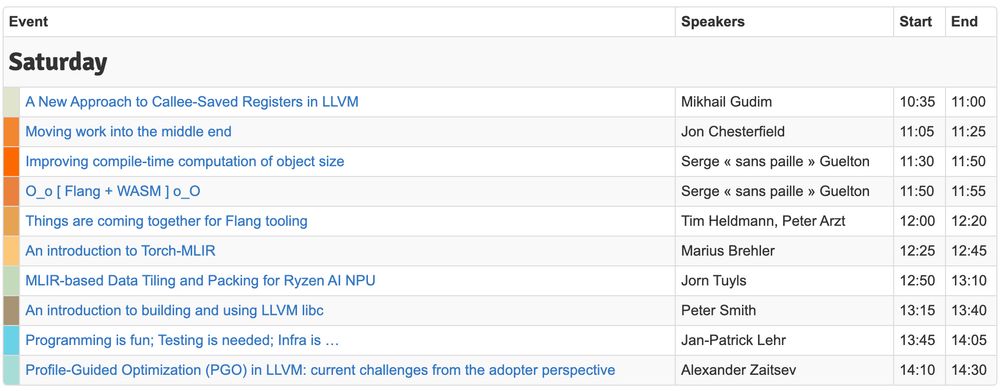Open 'An introduction to Torch-MLIR' link
Screen dimensions: 1000x391
(x=121, y=251)
